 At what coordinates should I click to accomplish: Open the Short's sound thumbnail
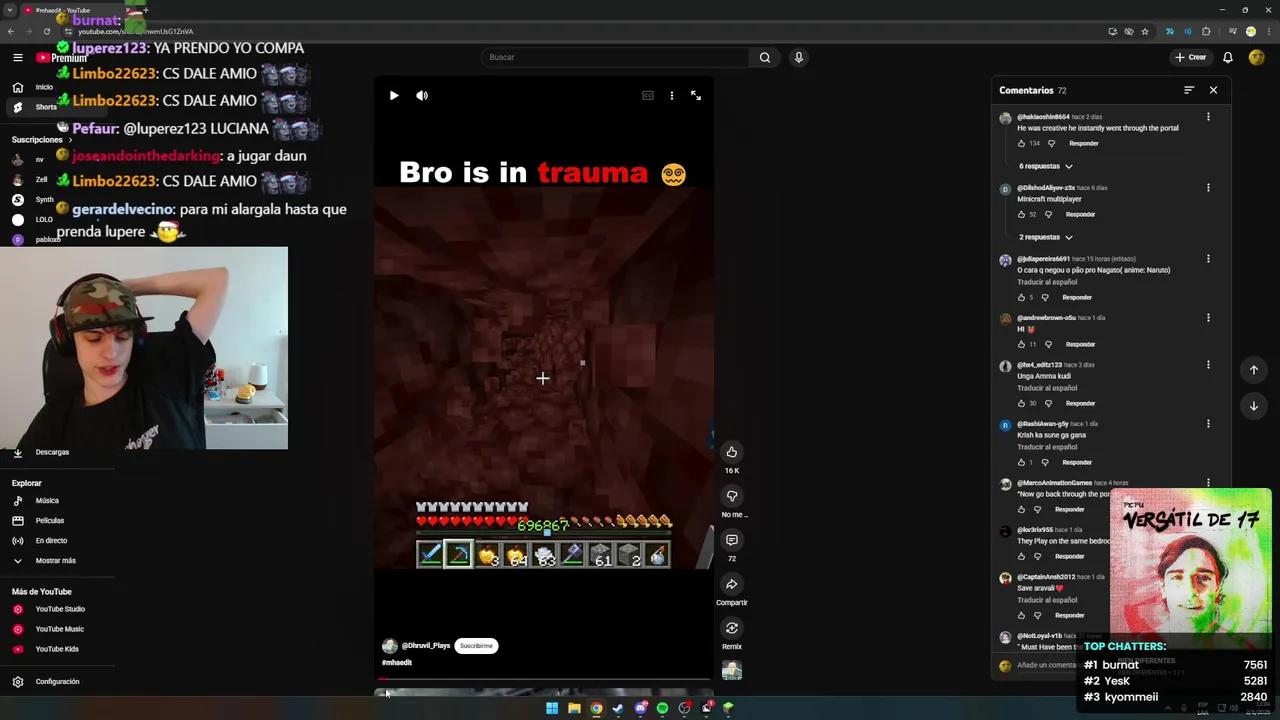tap(732, 671)
